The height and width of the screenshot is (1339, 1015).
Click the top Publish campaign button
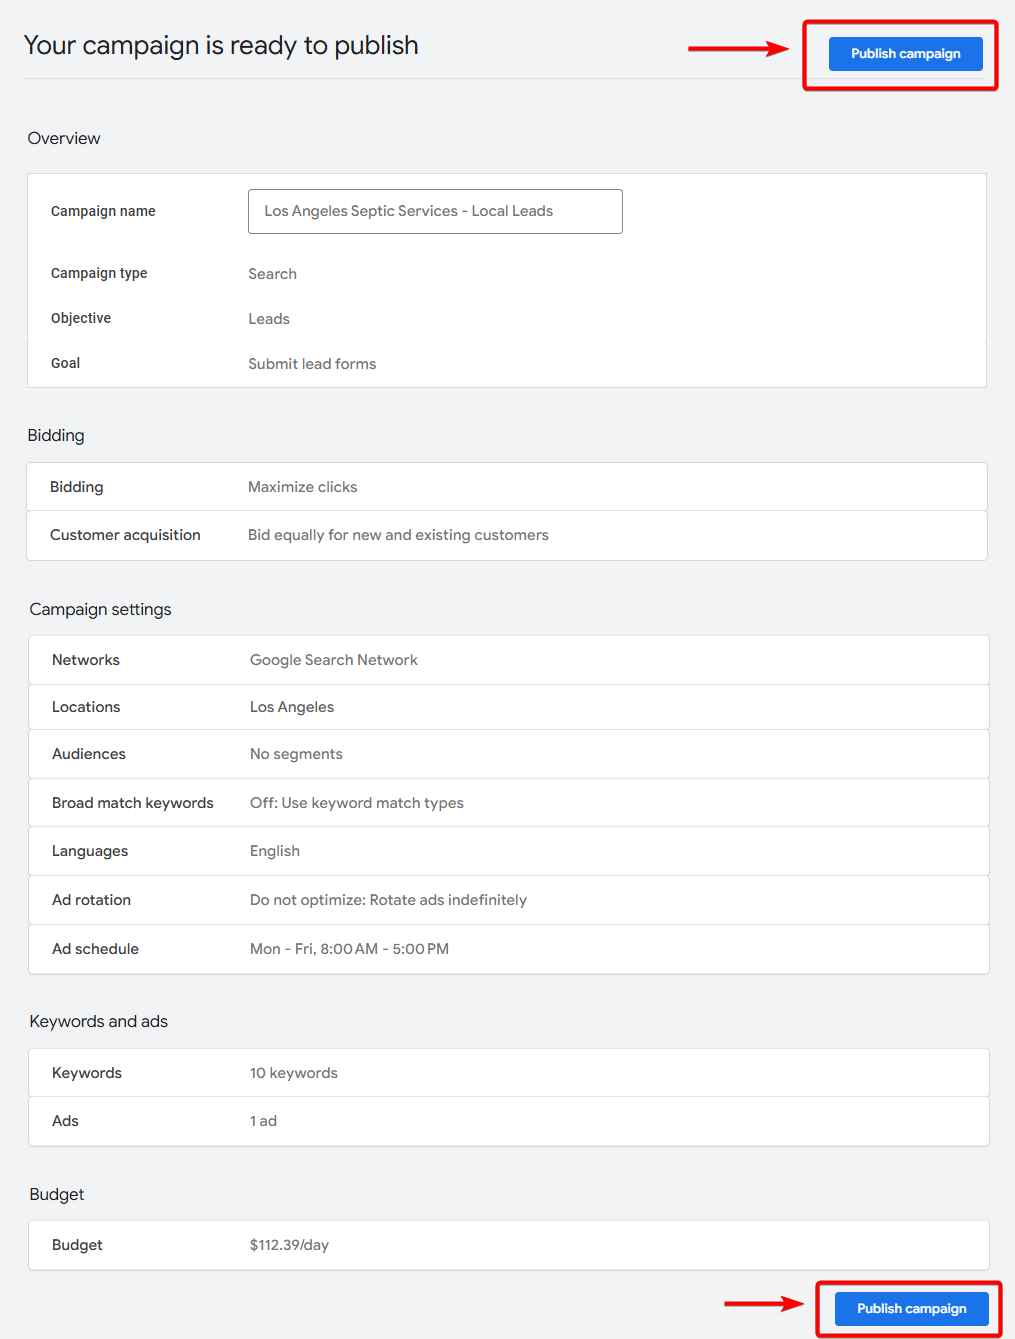(x=905, y=54)
